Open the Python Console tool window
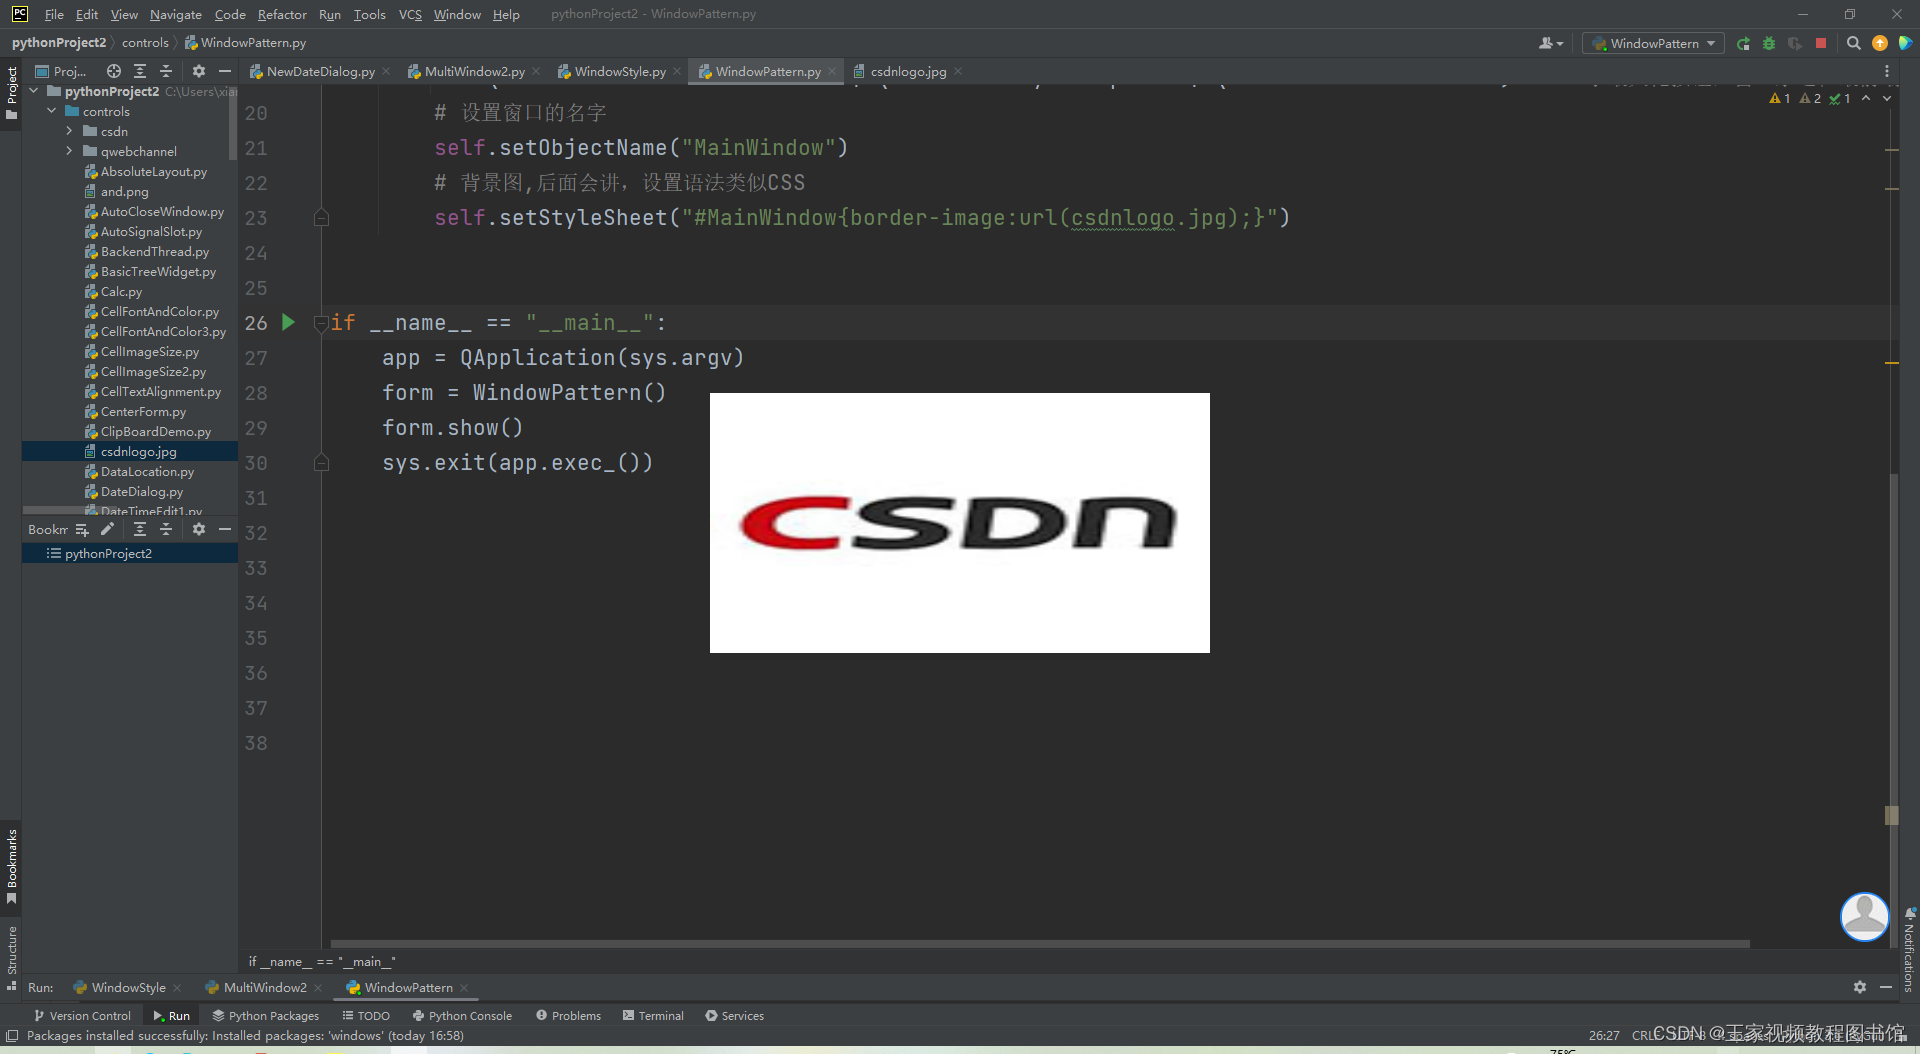Viewport: 1920px width, 1054px height. [462, 1015]
